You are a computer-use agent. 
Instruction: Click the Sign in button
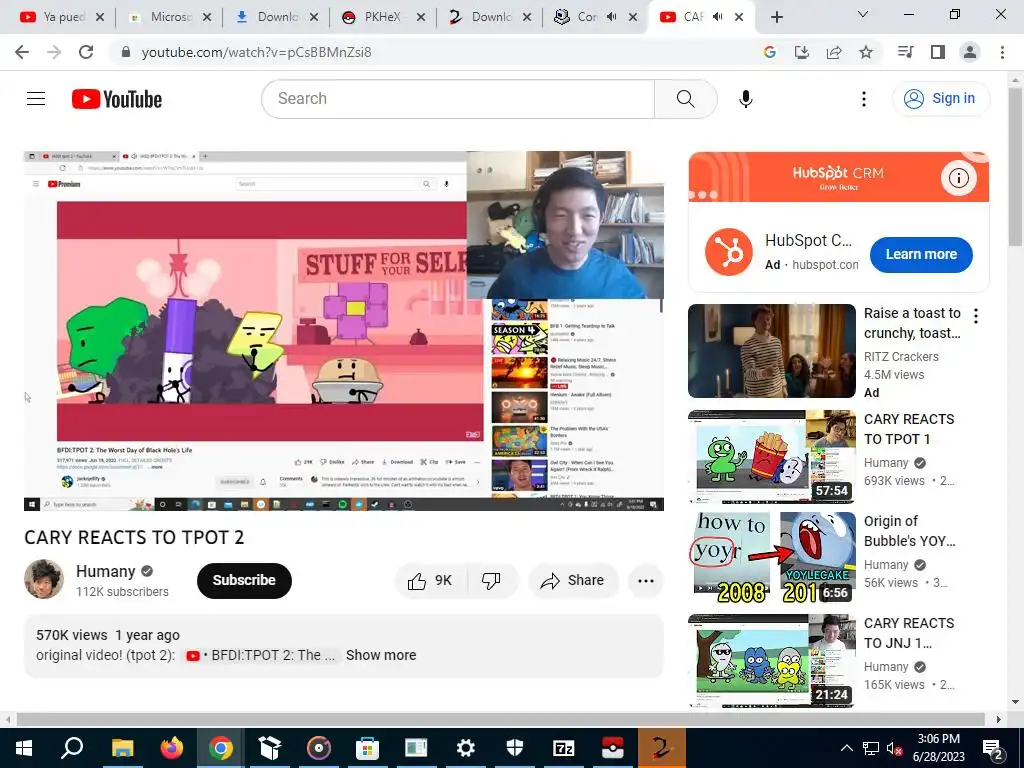click(940, 99)
